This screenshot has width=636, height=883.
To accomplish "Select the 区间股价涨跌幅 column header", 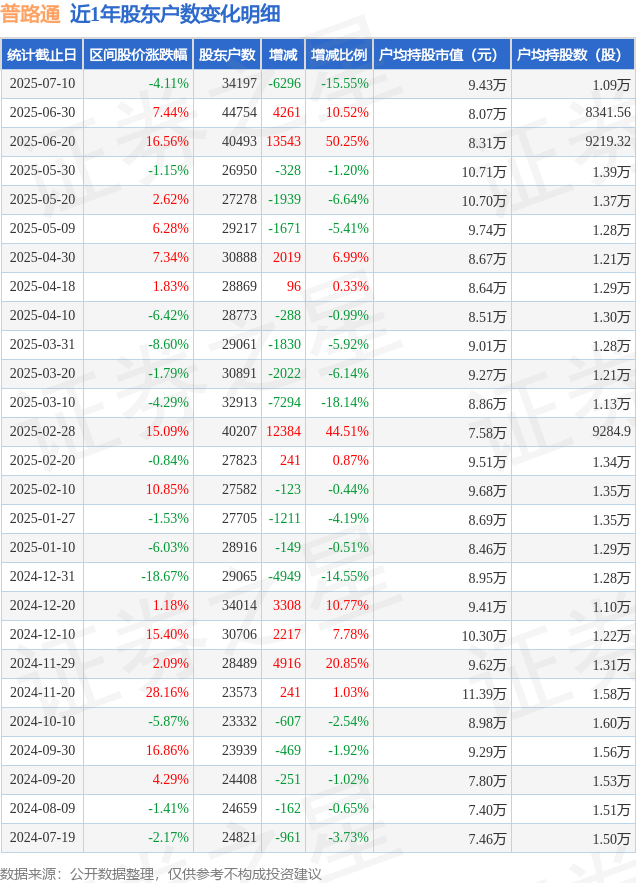I will point(138,55).
